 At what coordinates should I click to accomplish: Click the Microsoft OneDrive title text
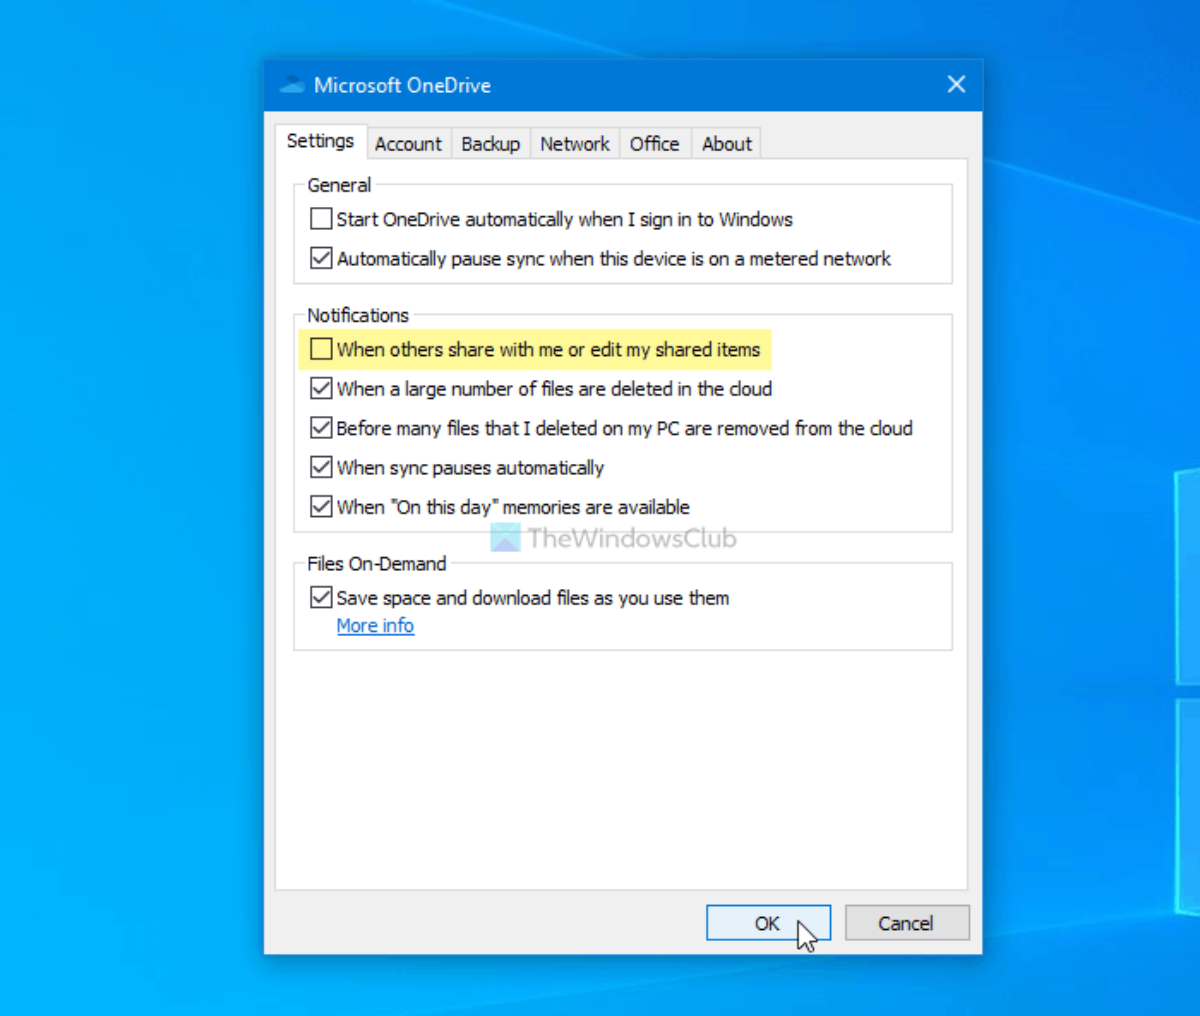[x=402, y=85]
